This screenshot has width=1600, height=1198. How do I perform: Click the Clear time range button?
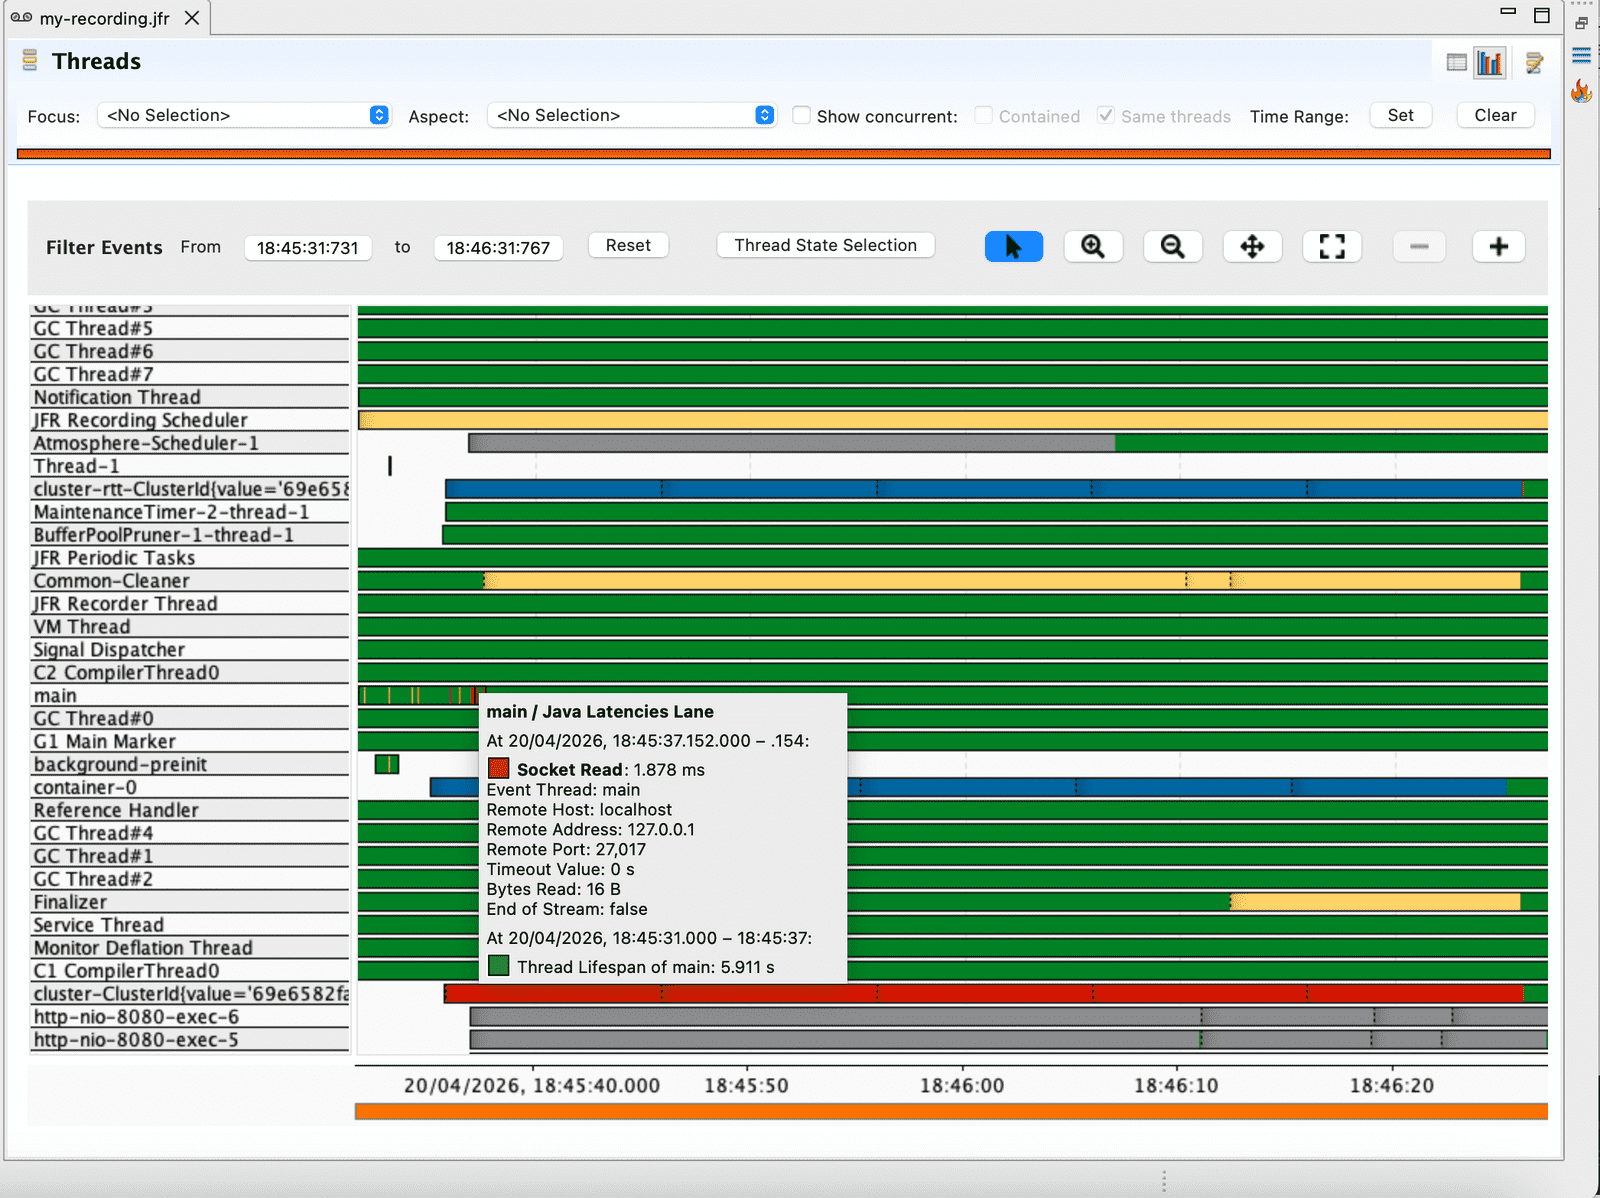[1495, 116]
